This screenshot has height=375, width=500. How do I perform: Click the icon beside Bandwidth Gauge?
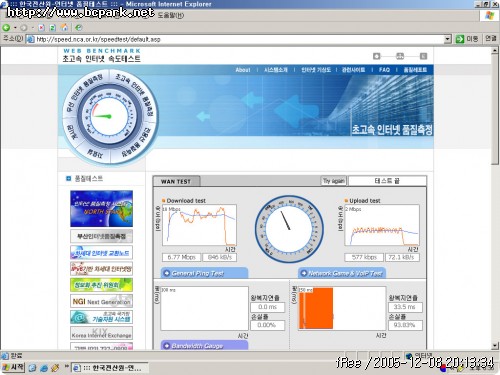[166, 346]
